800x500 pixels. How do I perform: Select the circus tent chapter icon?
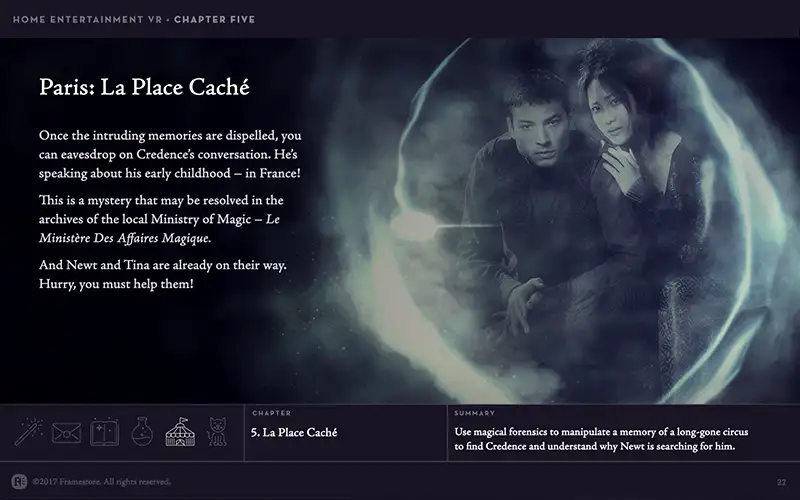pos(180,432)
